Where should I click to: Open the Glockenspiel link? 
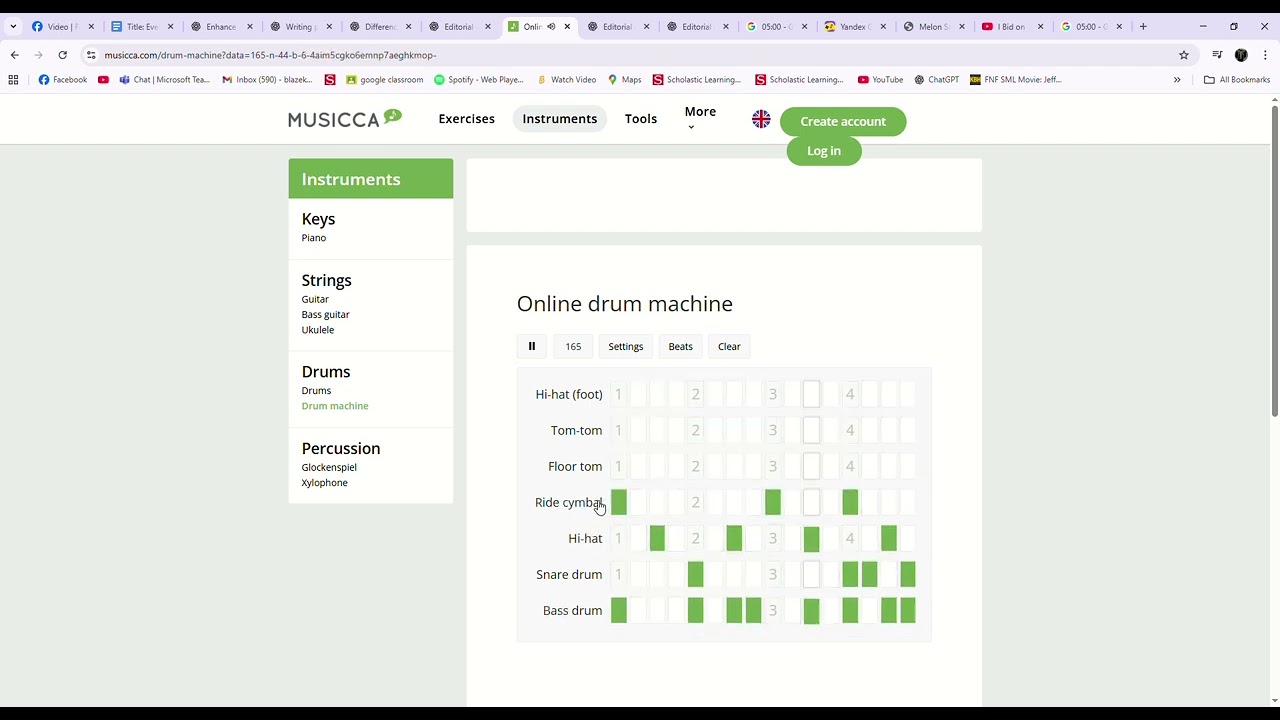tap(329, 467)
